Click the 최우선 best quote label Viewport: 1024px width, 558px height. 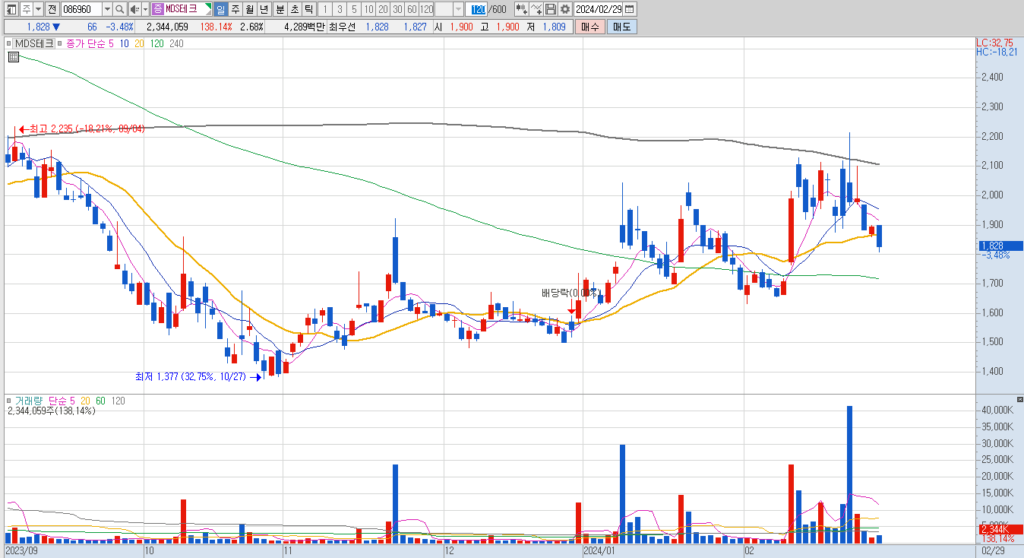point(340,27)
